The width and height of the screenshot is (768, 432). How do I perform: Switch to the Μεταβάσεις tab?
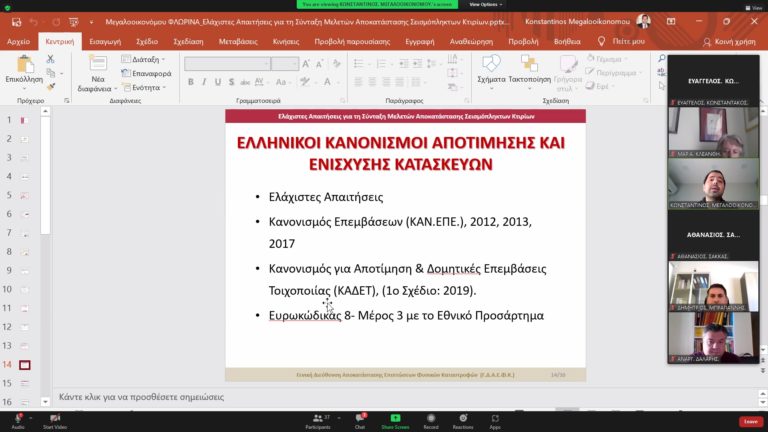238,42
